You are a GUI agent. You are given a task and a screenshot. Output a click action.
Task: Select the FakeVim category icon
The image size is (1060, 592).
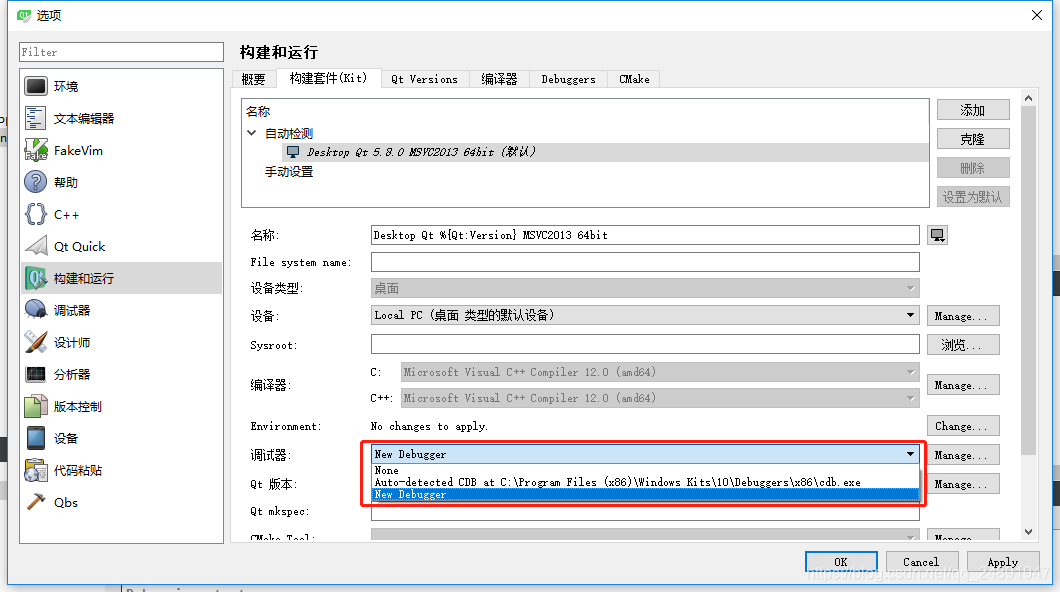click(x=36, y=150)
